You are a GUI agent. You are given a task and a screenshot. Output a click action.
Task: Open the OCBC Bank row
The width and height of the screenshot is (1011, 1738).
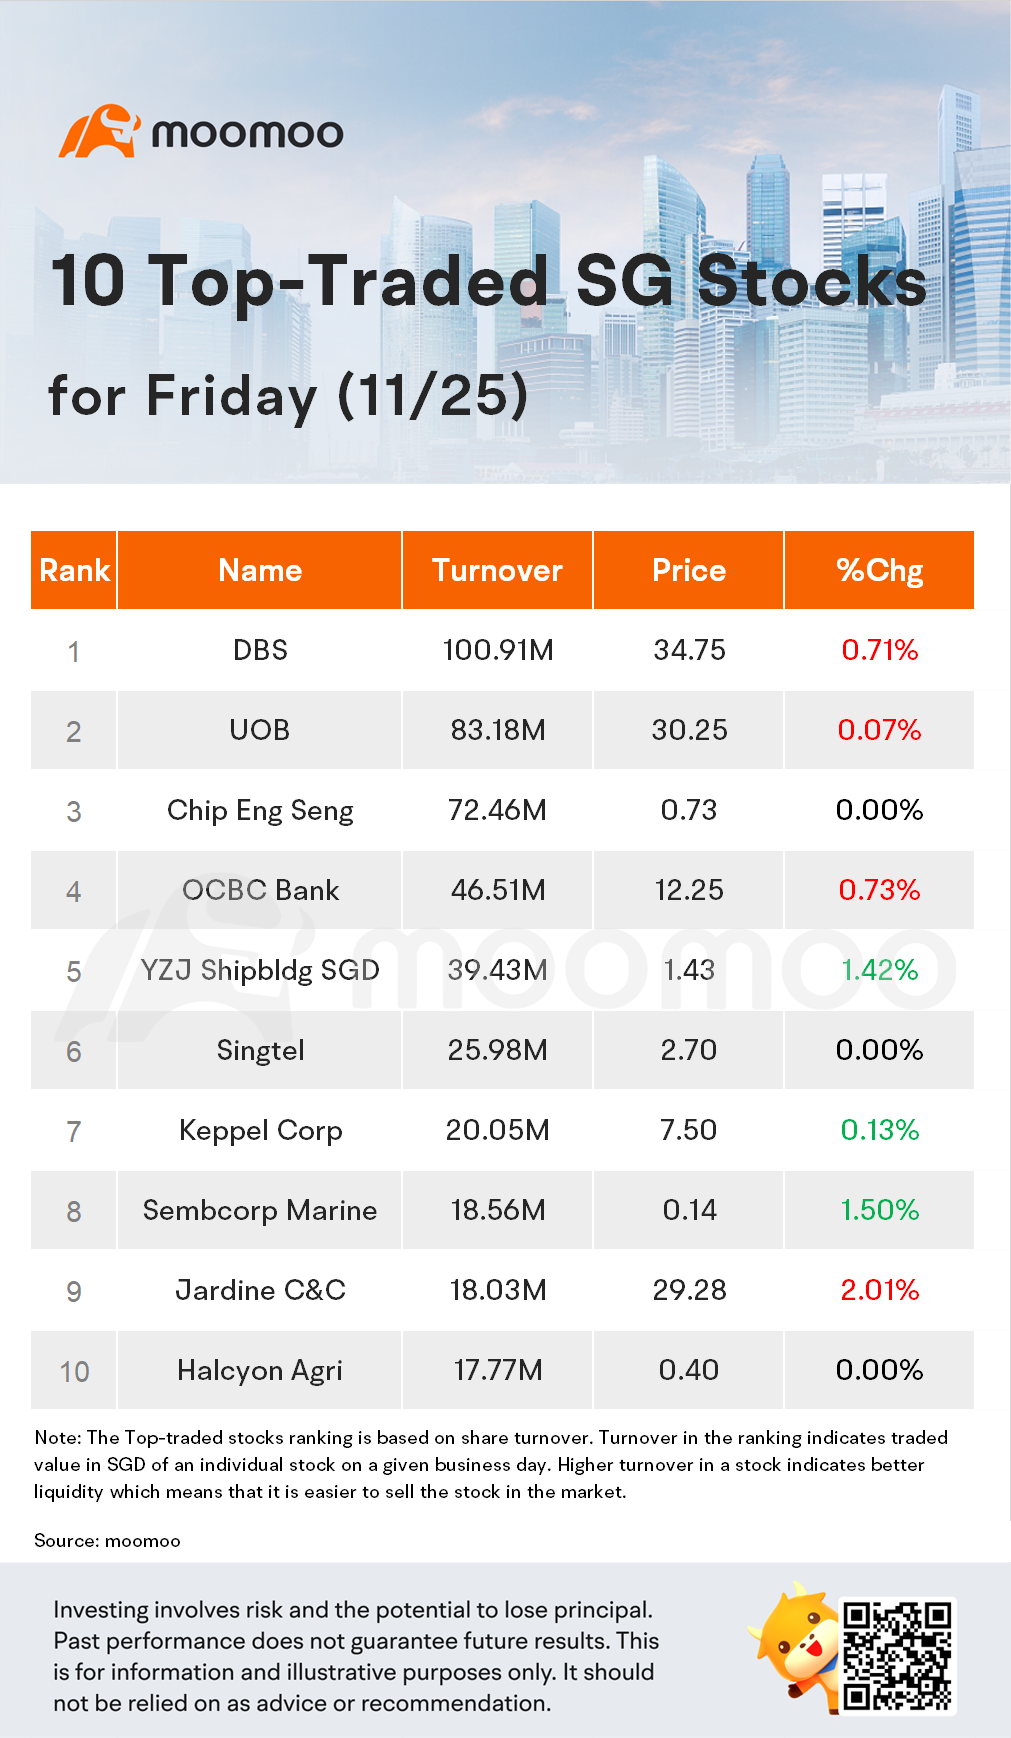[260, 890]
